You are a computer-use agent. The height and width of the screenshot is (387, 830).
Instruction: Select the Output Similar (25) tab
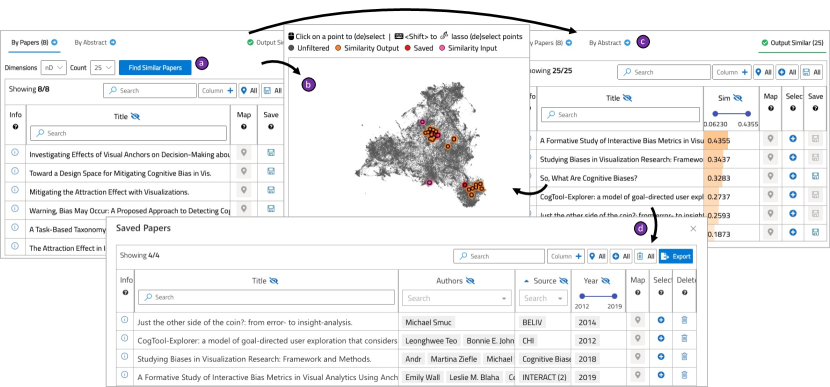[792, 43]
